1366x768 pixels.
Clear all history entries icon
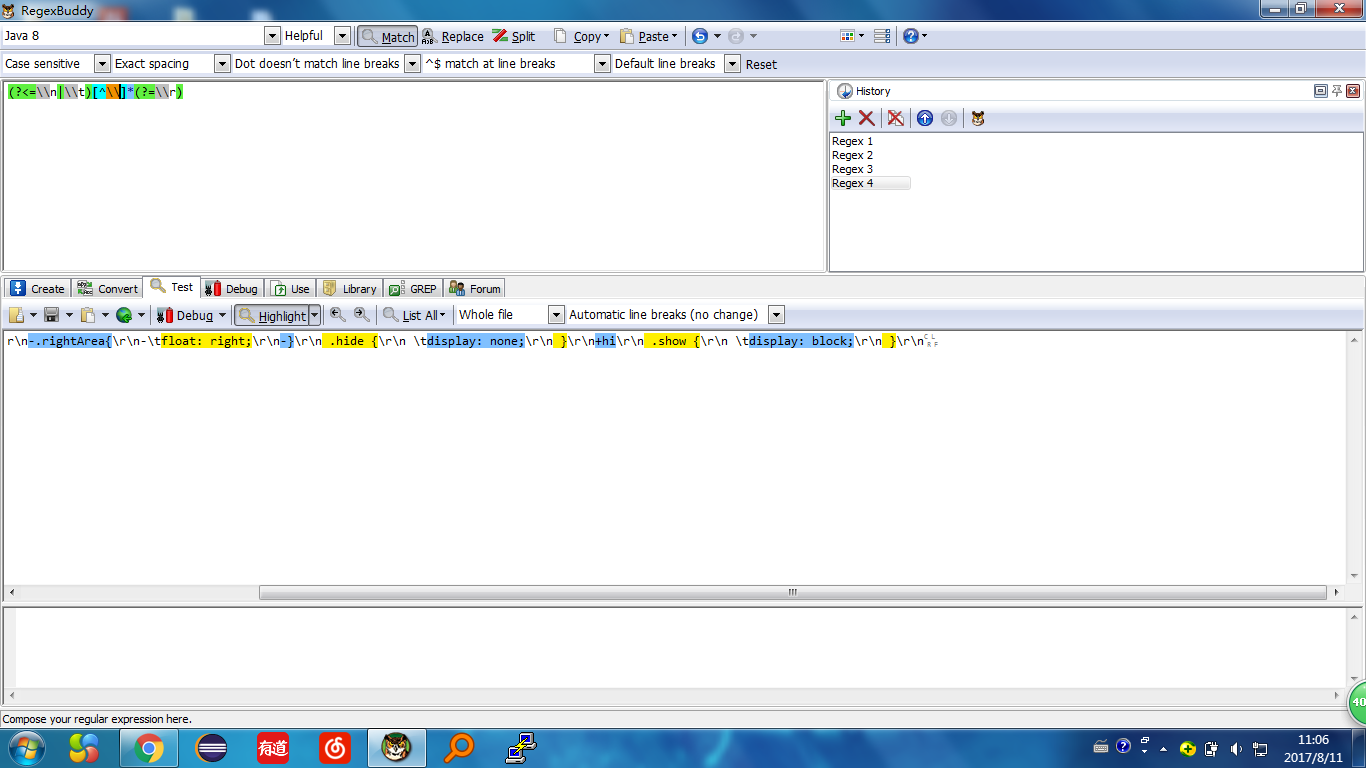click(896, 118)
